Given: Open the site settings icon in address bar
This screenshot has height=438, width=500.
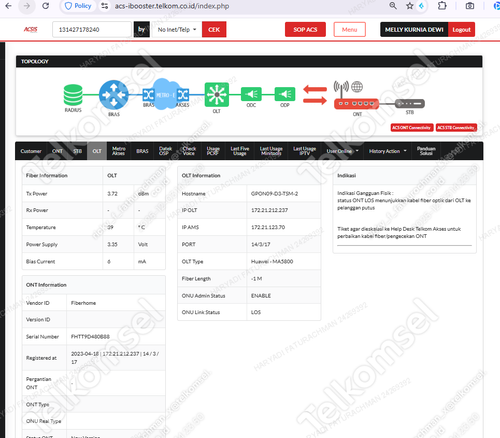Looking at the screenshot, I should coord(105,6).
